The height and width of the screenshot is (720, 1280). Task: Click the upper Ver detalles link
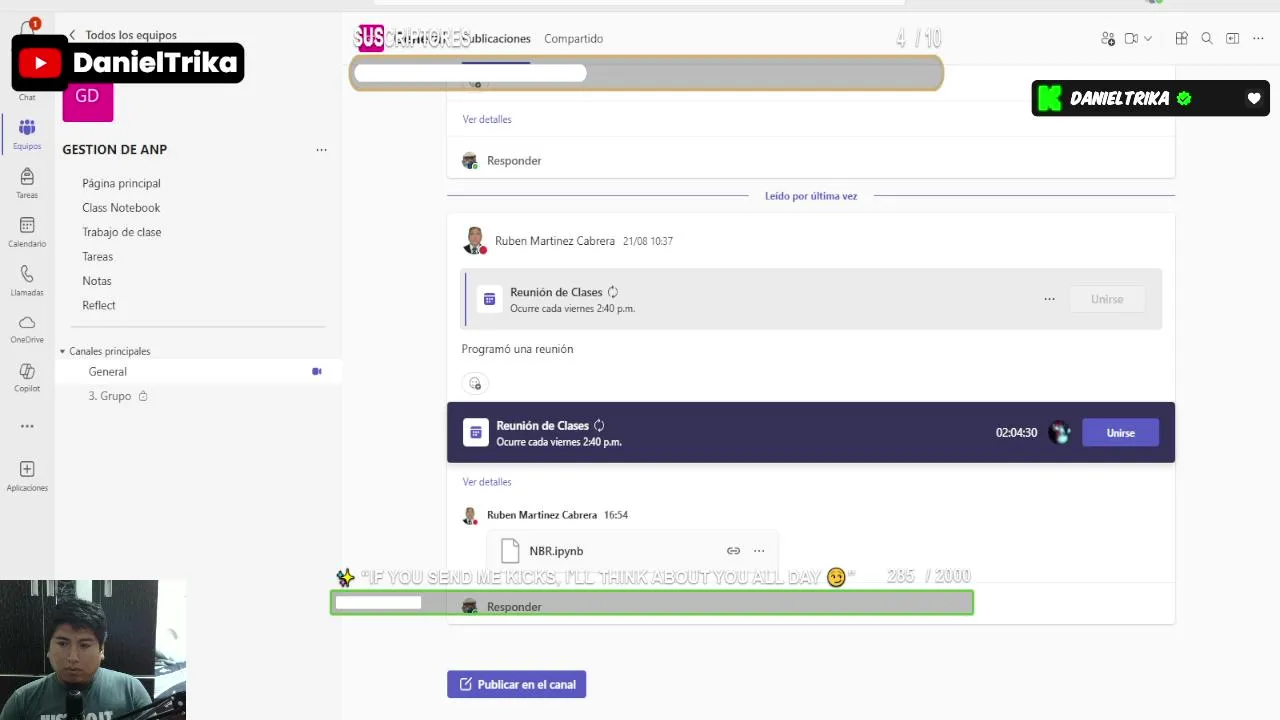487,119
